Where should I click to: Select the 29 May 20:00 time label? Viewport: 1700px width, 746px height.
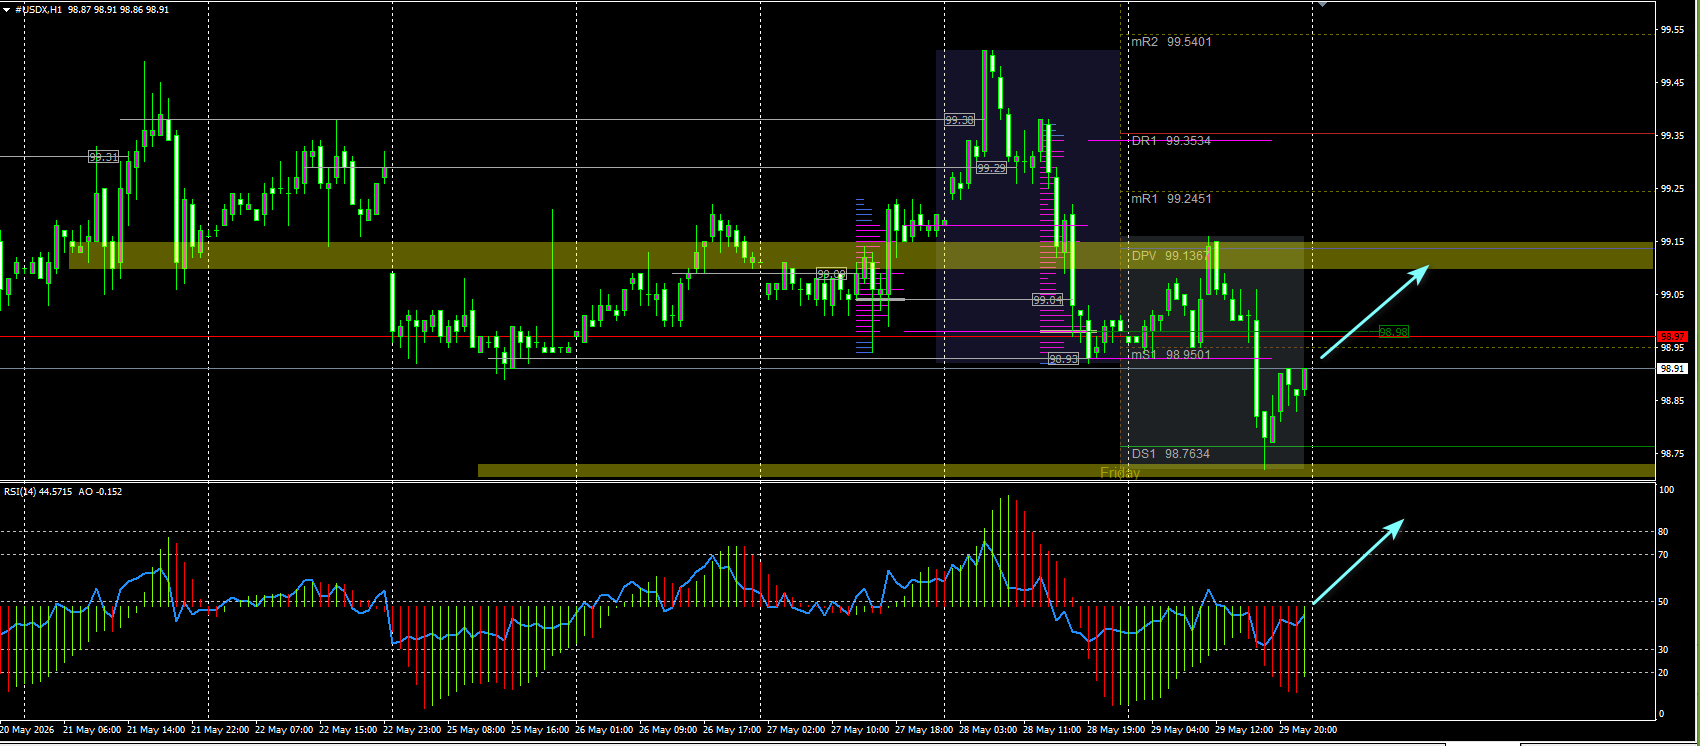coord(1308,730)
